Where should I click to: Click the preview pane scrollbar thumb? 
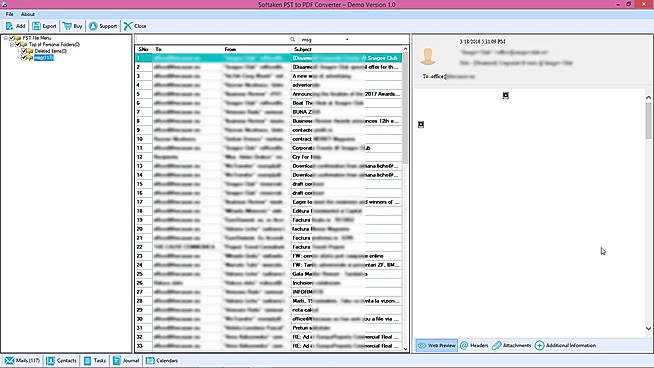(648, 121)
